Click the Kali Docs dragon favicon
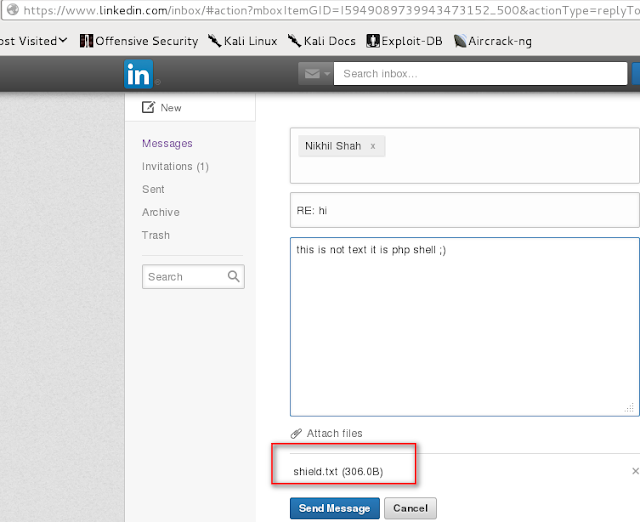 click(294, 41)
